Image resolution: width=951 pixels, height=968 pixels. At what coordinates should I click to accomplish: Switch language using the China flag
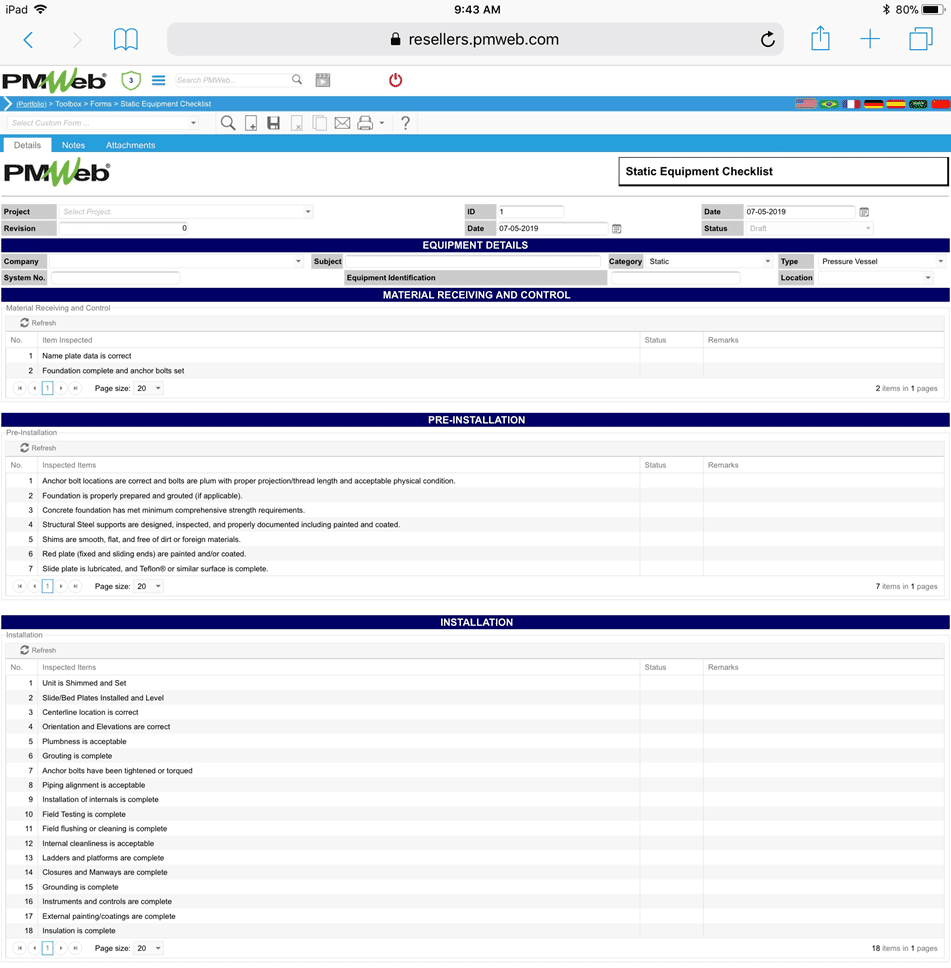coord(941,104)
